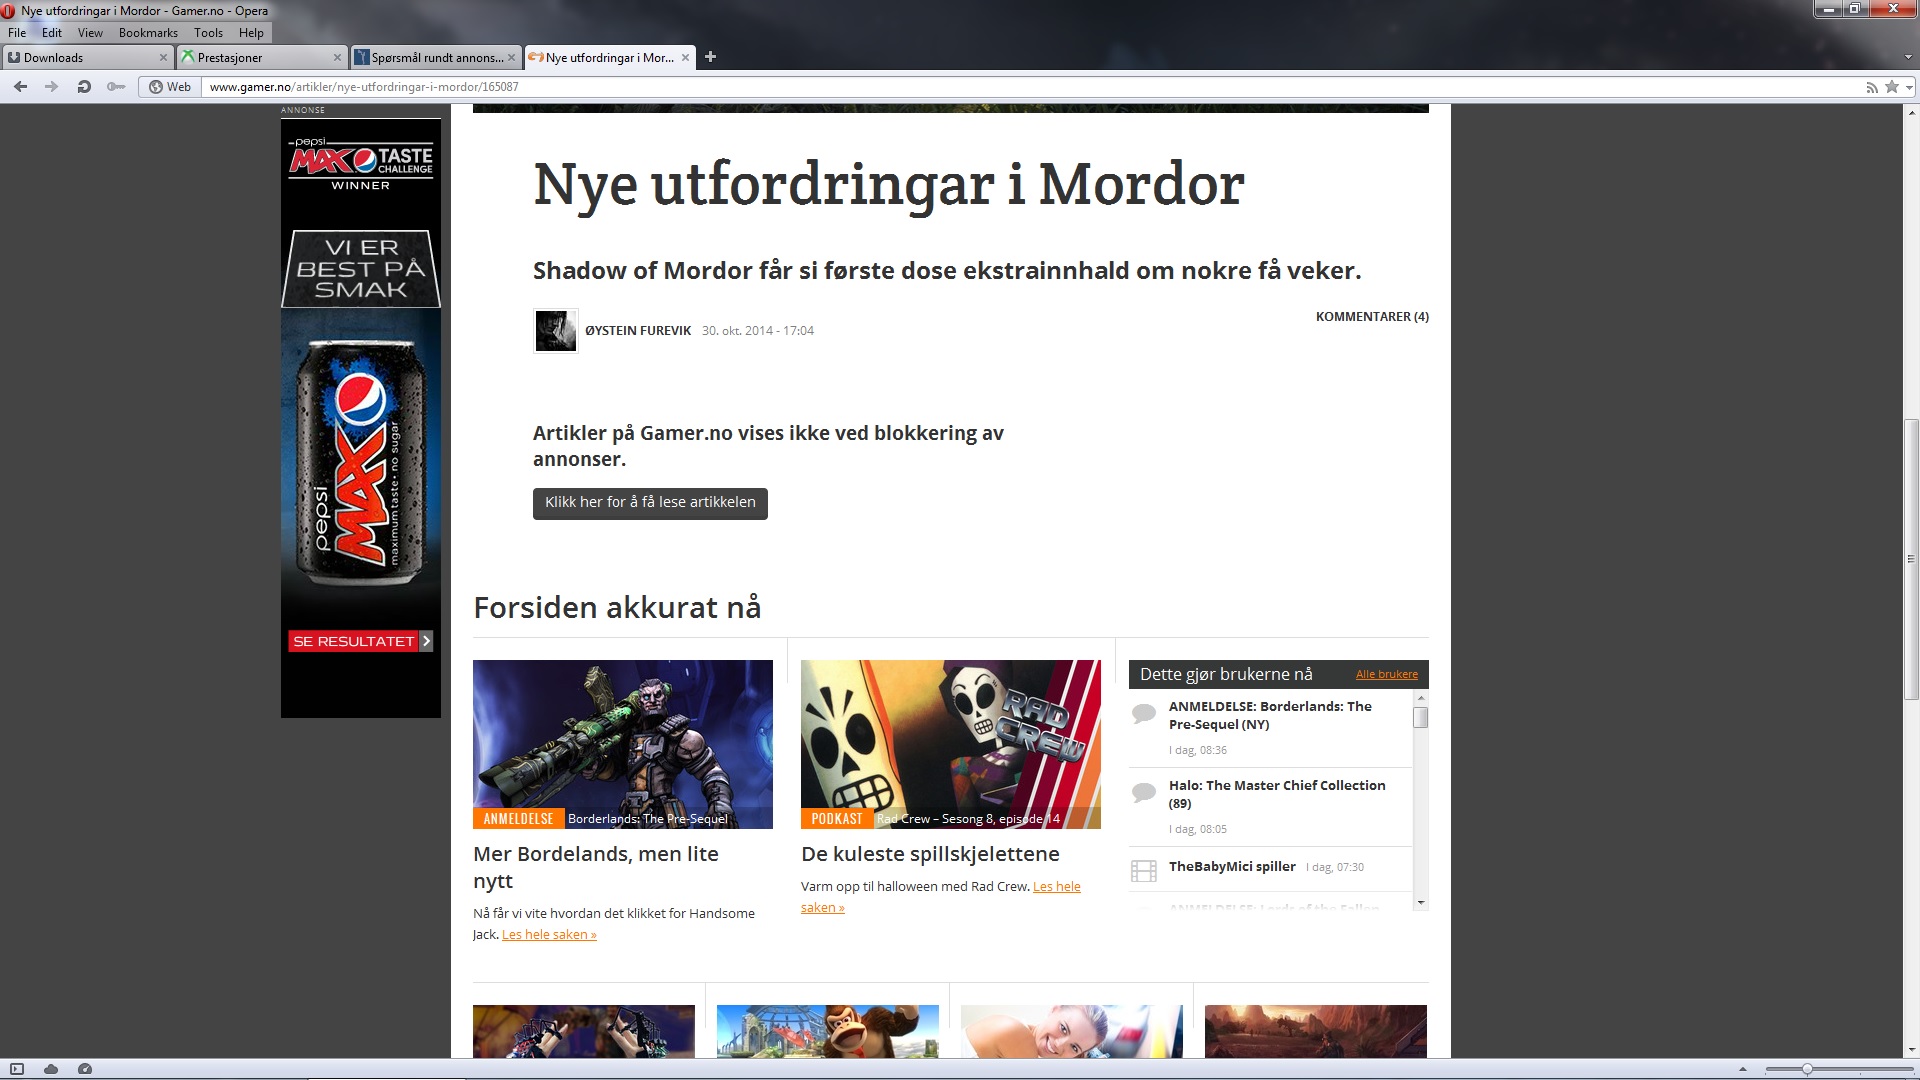Go forward using the Forward arrow
The image size is (1920, 1080).
coord(51,87)
